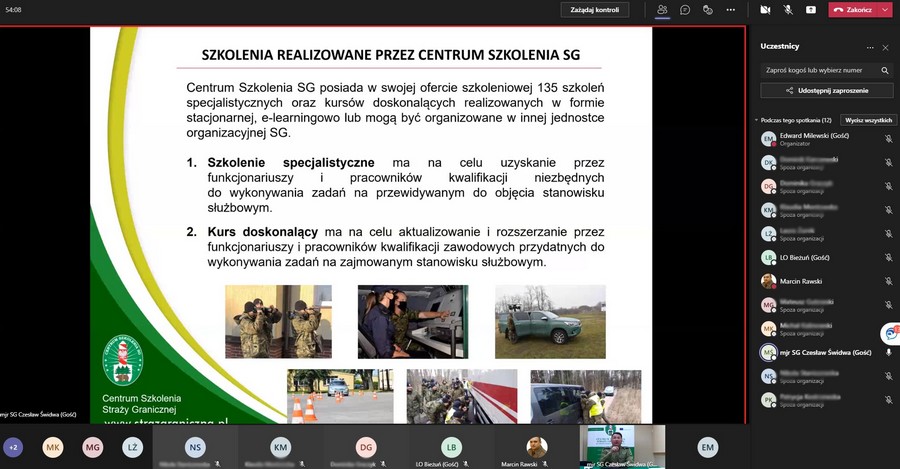Open the meeting chat icon
The image size is (900, 469).
(x=685, y=10)
